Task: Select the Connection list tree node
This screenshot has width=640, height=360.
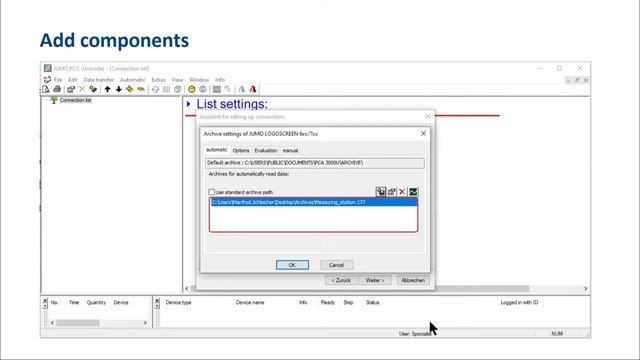Action: [x=75, y=100]
